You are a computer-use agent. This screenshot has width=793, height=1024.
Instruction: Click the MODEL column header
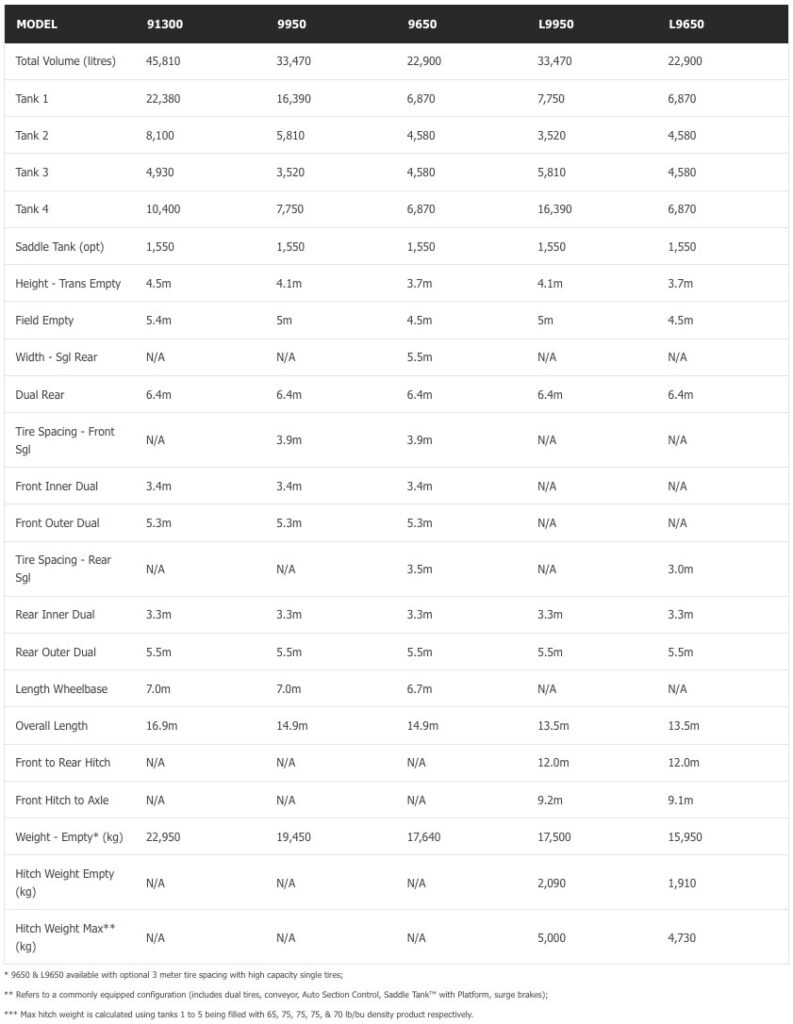coord(37,24)
